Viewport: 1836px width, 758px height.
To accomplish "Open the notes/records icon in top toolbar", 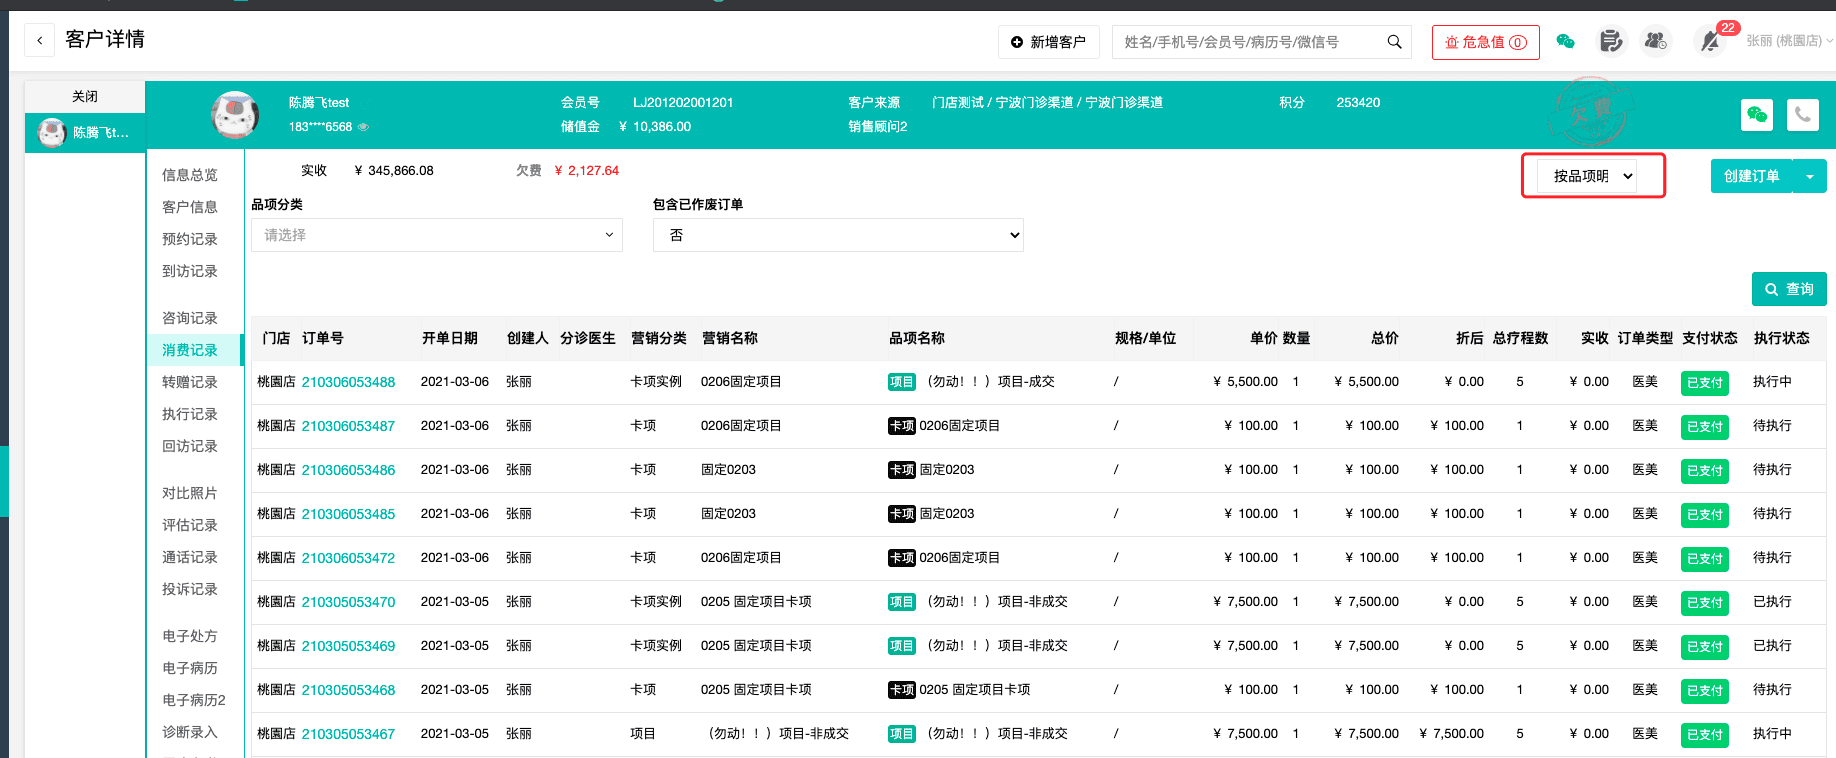I will point(1610,41).
